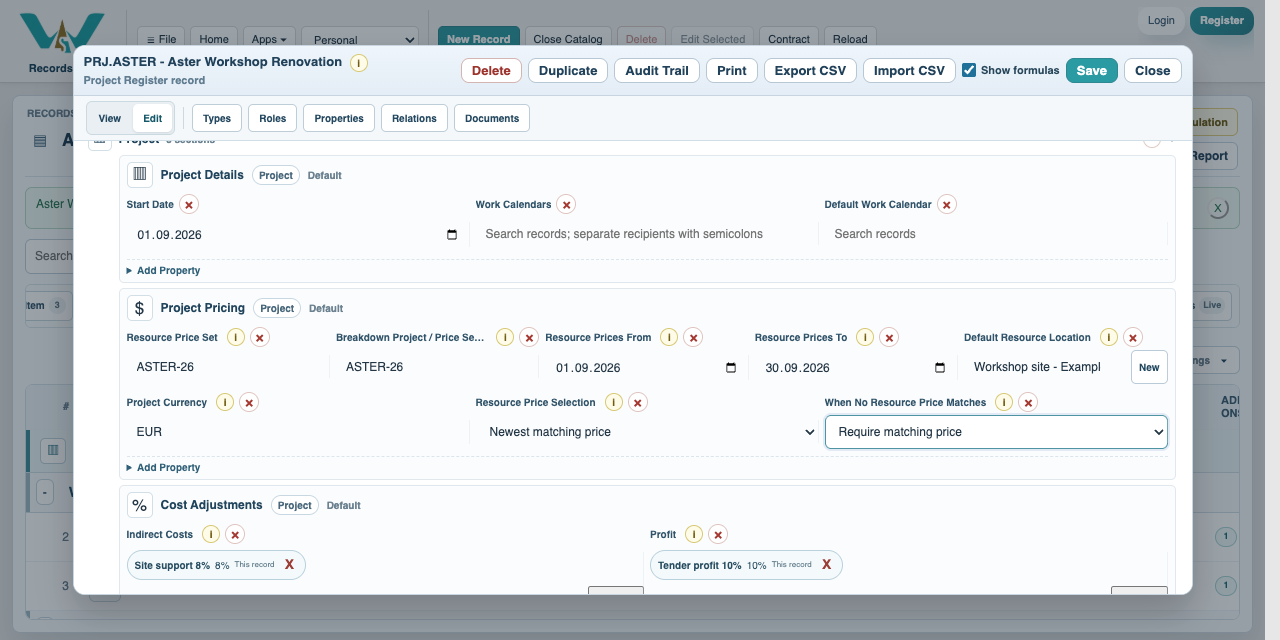Open the Resource Prices From calendar picker
This screenshot has width=1280, height=640.
click(731, 367)
